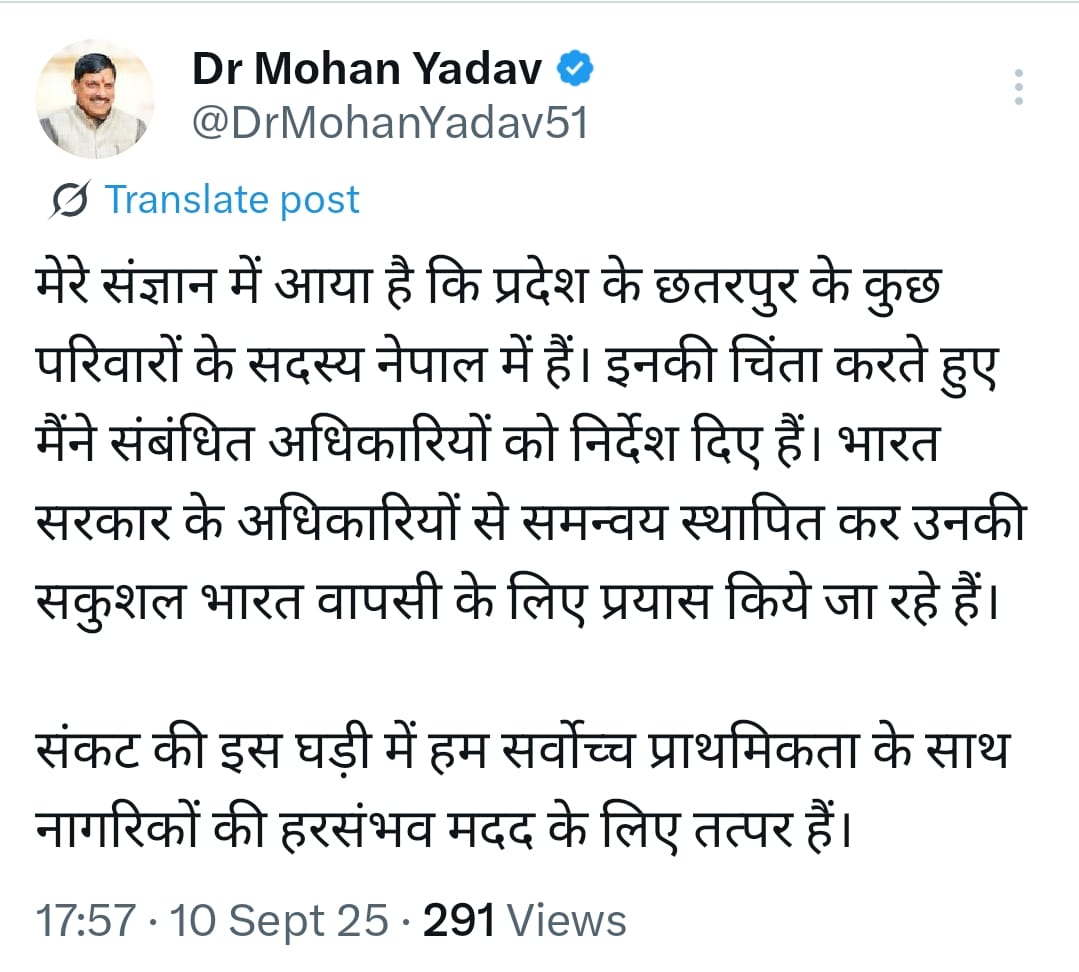This screenshot has width=1079, height=972.
Task: Click the blue verified badge
Action: (x=576, y=70)
